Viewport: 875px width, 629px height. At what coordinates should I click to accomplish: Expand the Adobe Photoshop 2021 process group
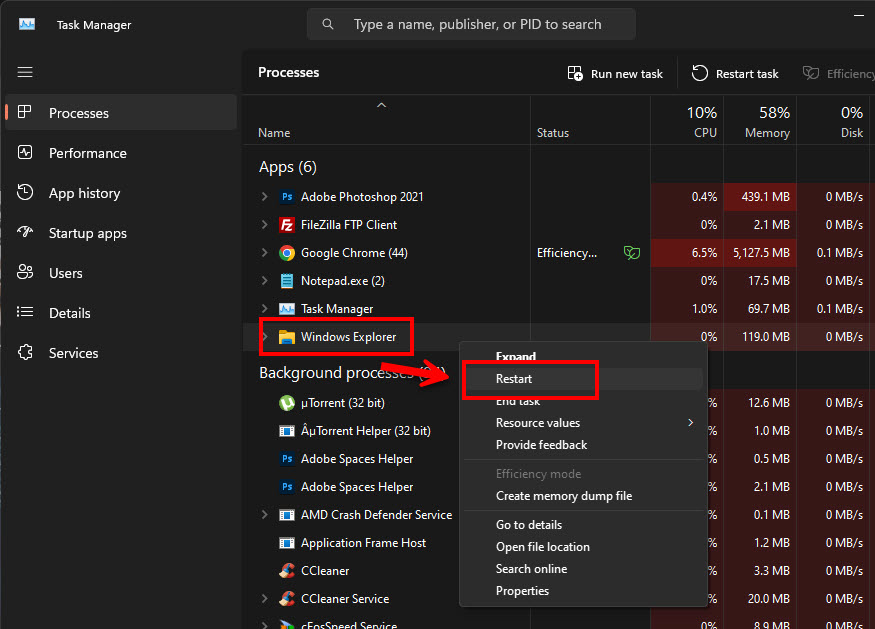(x=265, y=196)
